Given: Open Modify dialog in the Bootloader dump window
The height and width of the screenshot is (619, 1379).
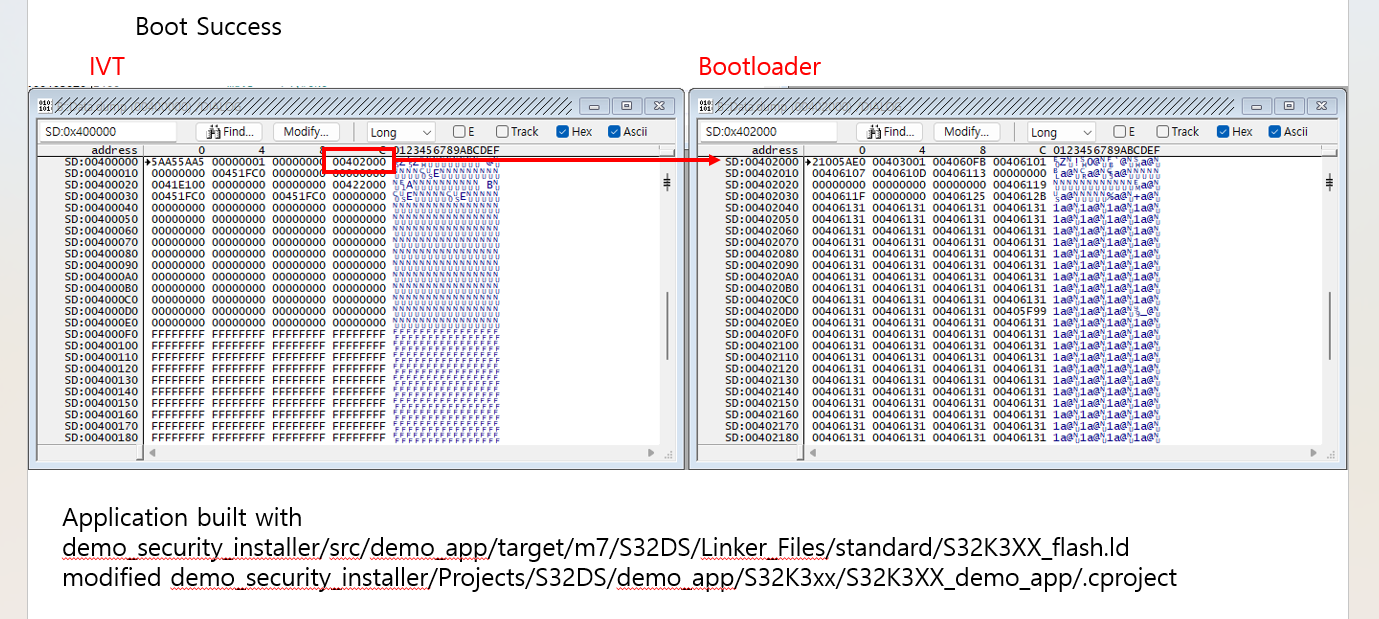Looking at the screenshot, I should pos(967,132).
